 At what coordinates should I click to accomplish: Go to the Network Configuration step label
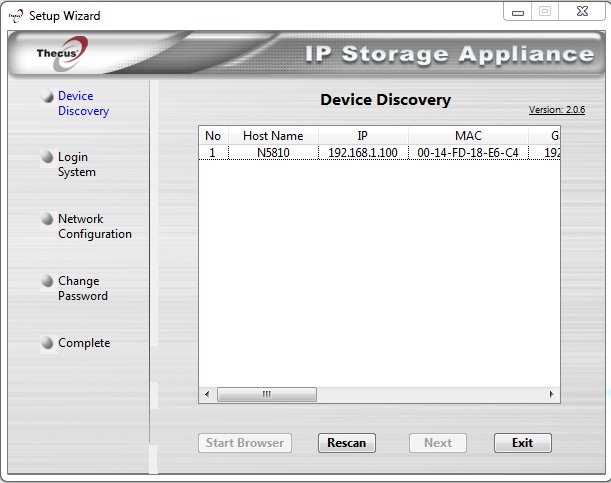[x=94, y=226]
